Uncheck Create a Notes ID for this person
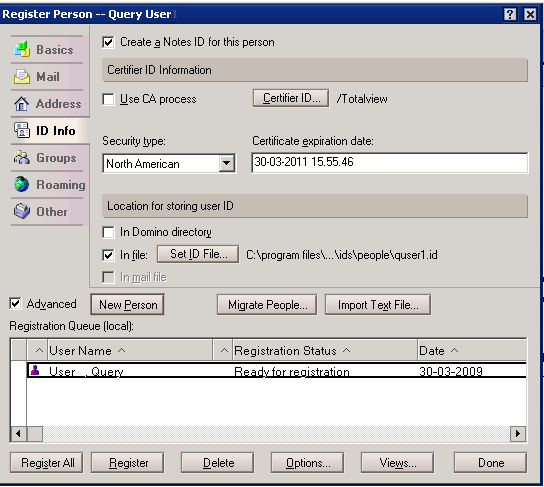Image resolution: width=544 pixels, height=487 pixels. (108, 43)
